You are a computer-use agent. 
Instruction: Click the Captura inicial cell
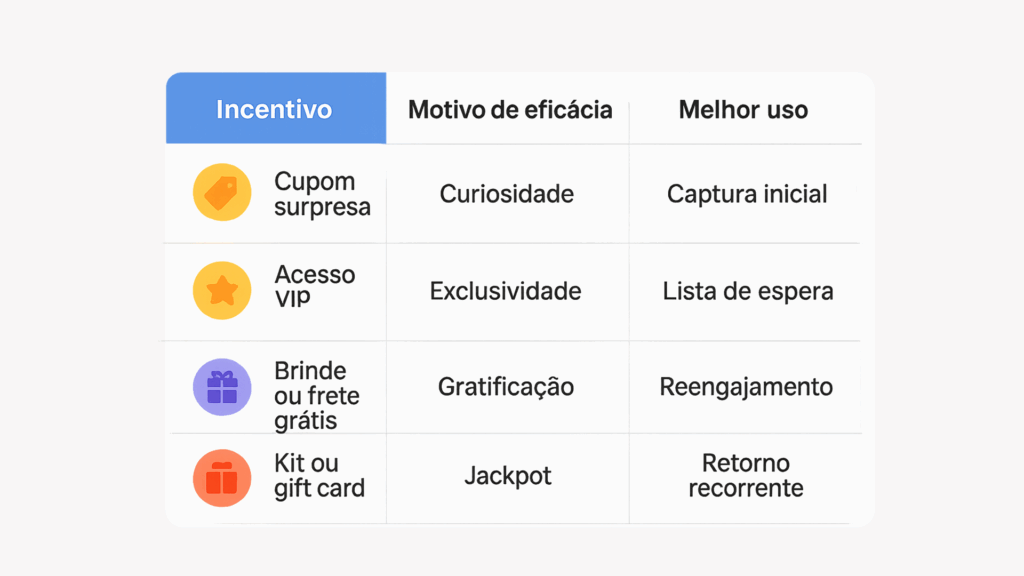(747, 193)
